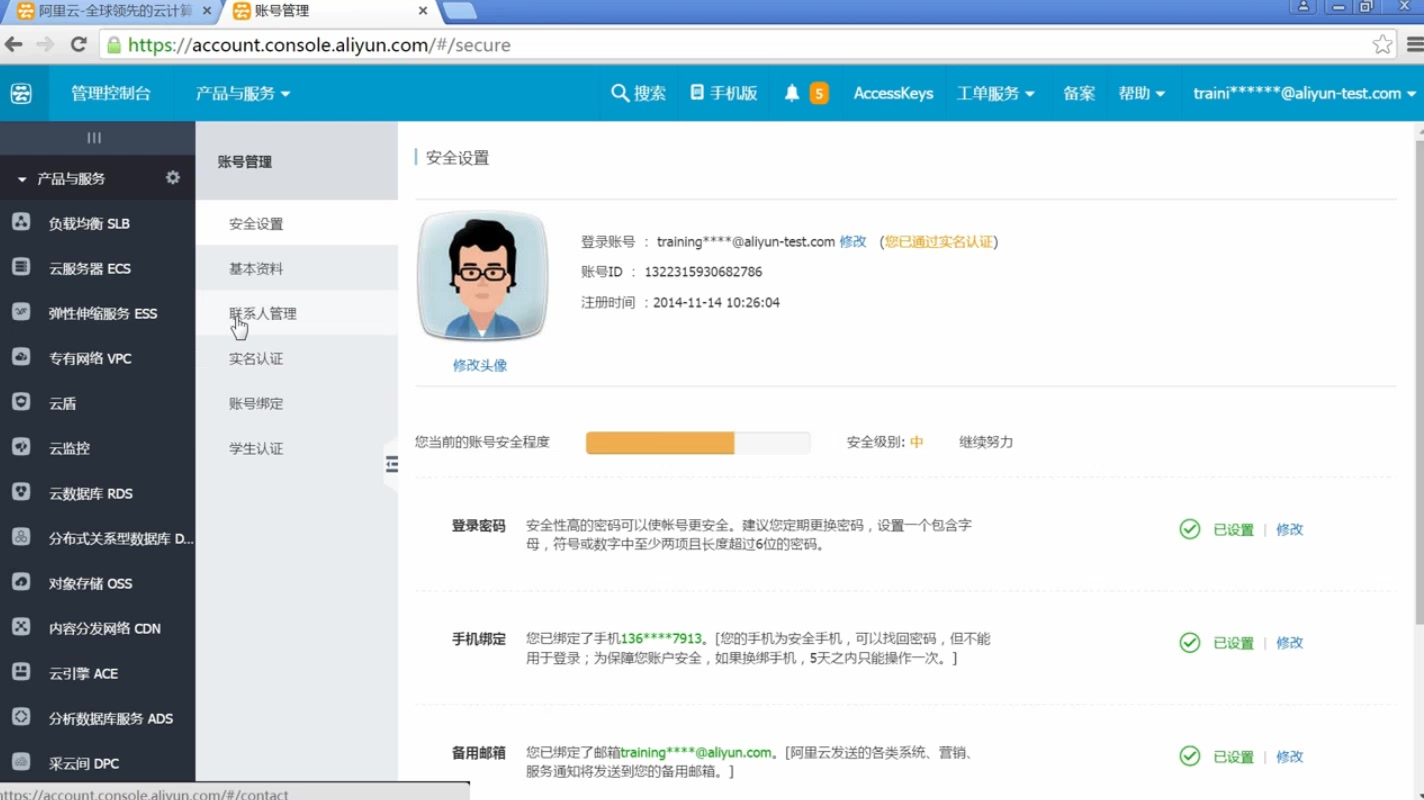Image resolution: width=1424 pixels, height=800 pixels.
Task: Click the Chrome user profile icon
Action: tap(1303, 7)
